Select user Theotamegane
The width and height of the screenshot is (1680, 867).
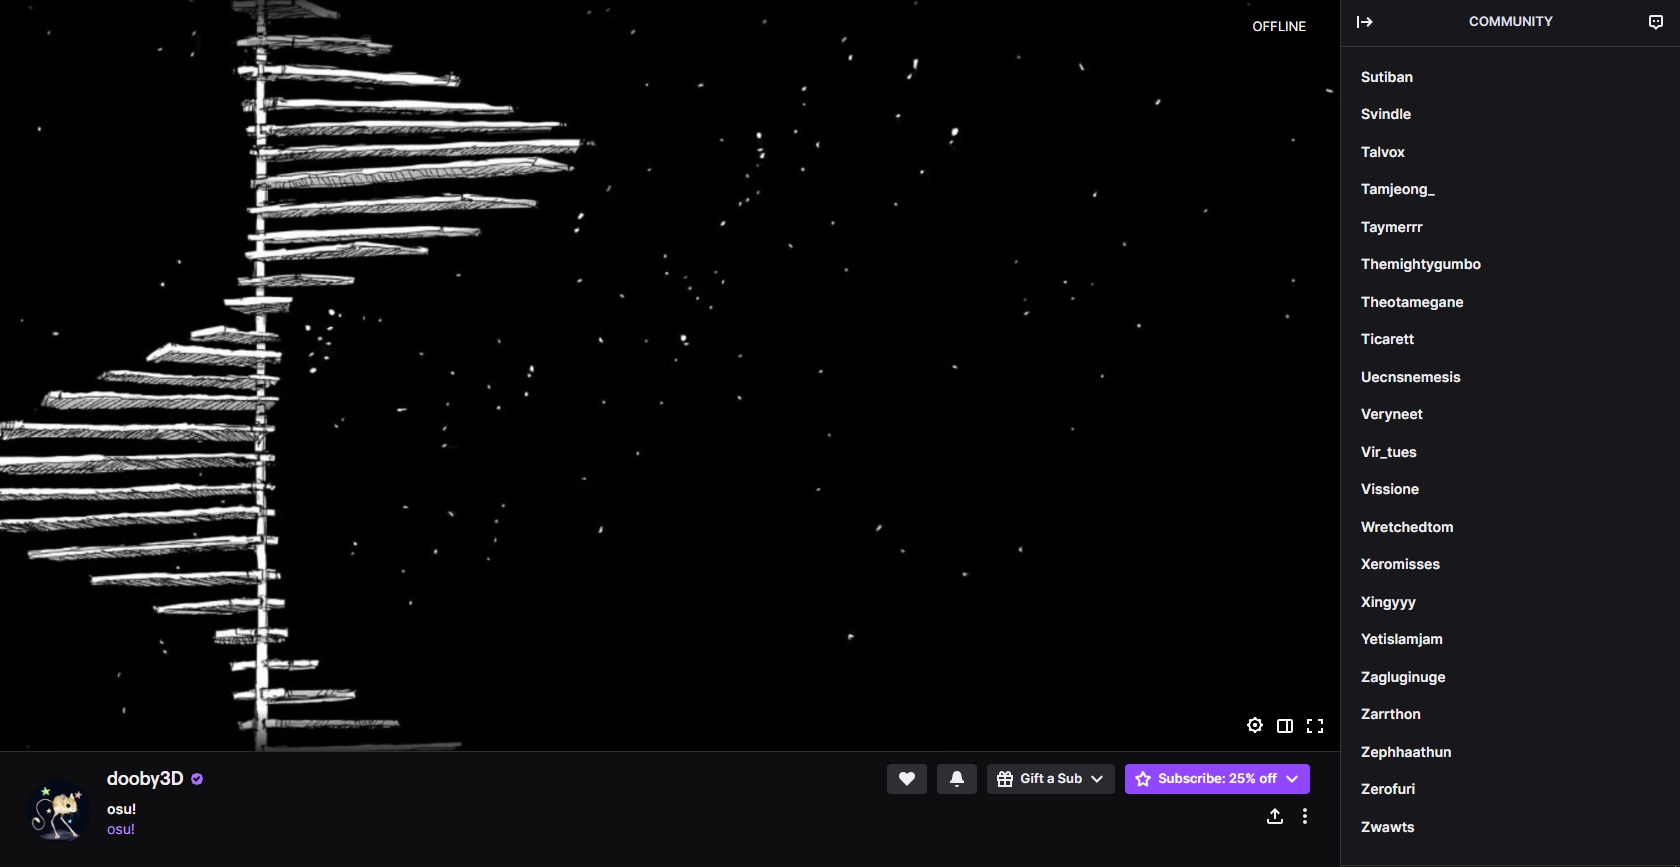(1412, 302)
